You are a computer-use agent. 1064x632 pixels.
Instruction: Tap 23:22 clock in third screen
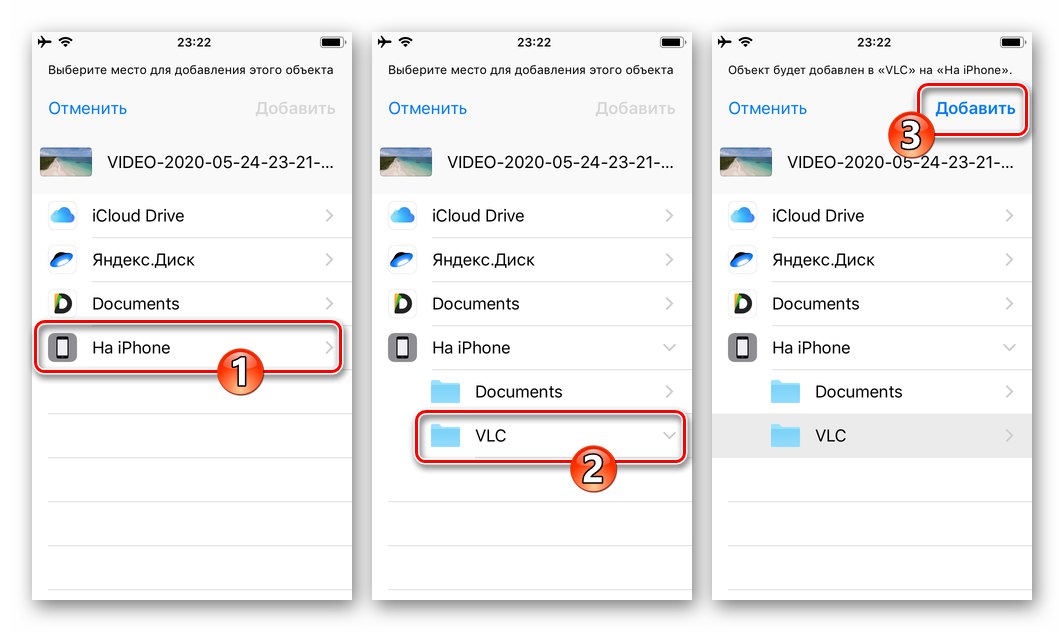coord(874,42)
